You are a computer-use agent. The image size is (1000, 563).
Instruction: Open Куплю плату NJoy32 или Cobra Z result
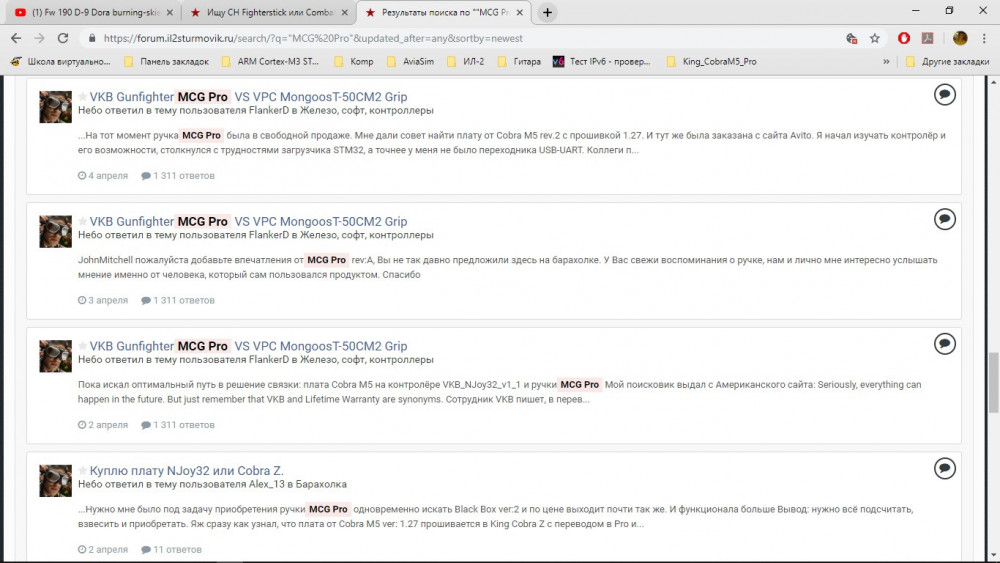click(186, 471)
